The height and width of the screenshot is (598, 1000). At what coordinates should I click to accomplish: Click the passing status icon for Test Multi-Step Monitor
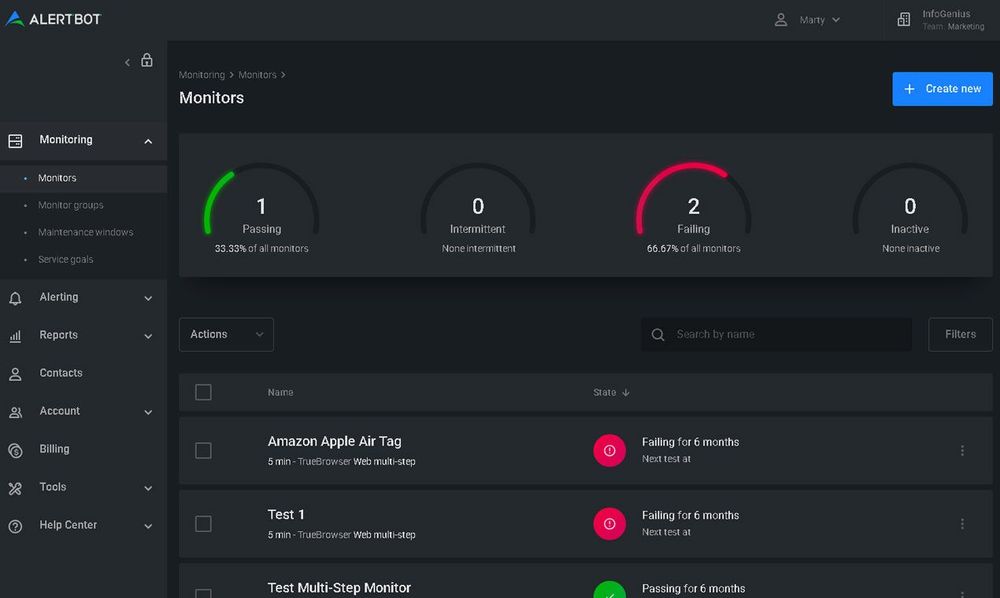click(609, 590)
